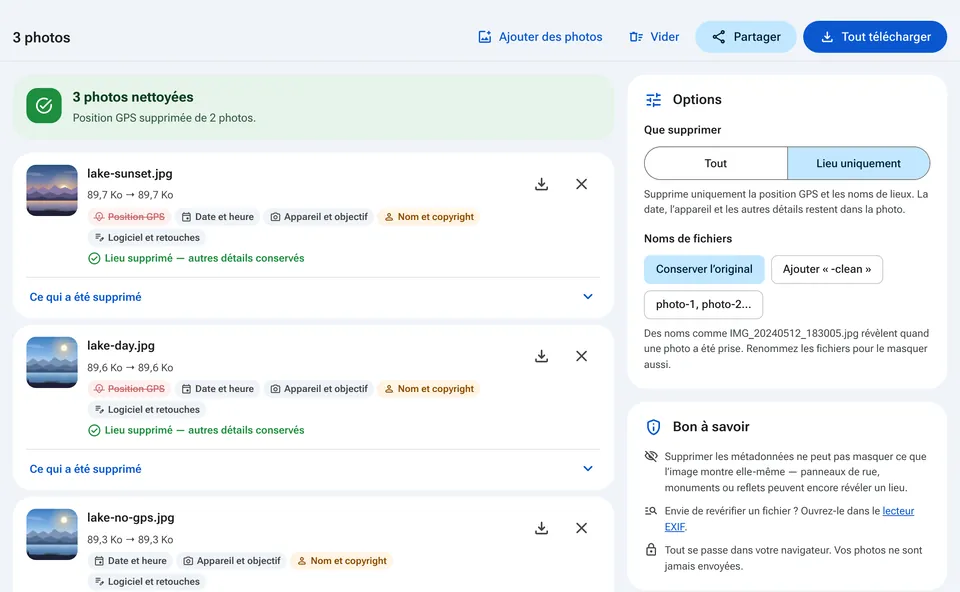
Task: Expand "Ce qui a été supprimé" for lake-sunset.jpg
Action: 313,297
